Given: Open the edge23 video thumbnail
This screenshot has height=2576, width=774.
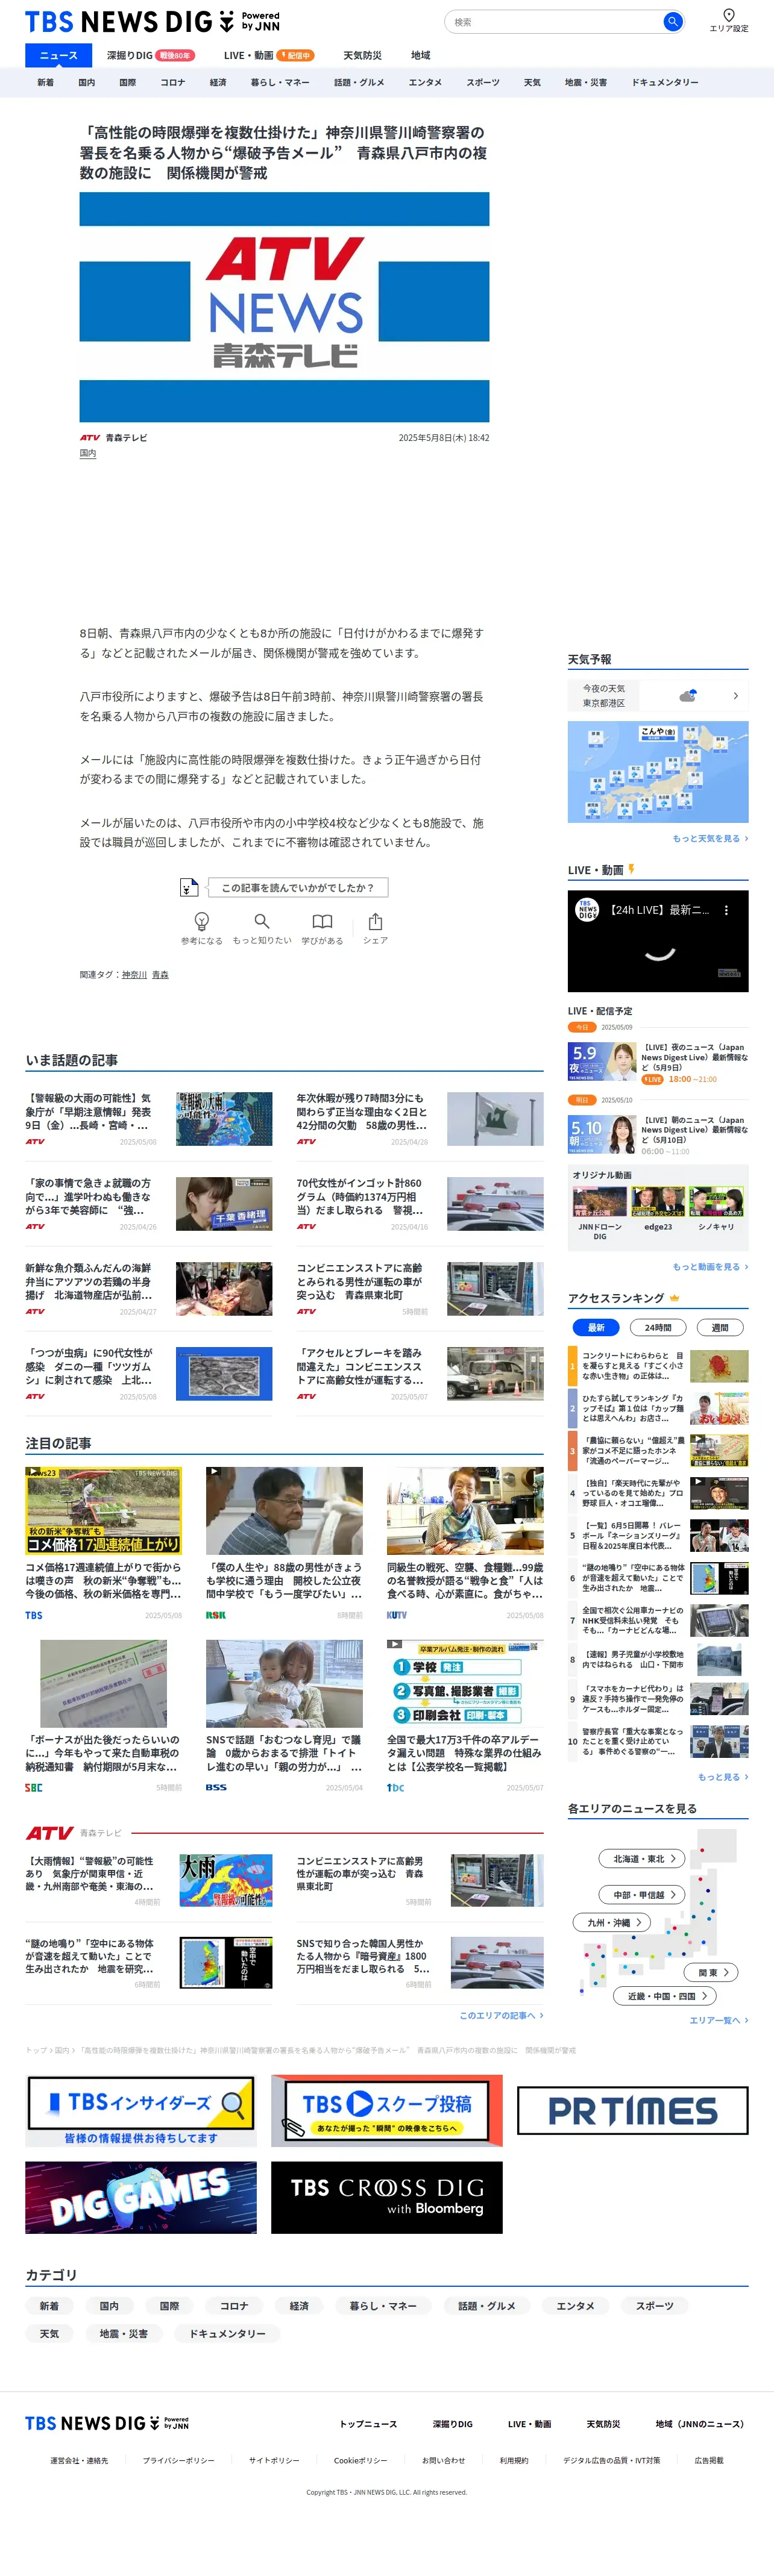Looking at the screenshot, I should point(658,1201).
